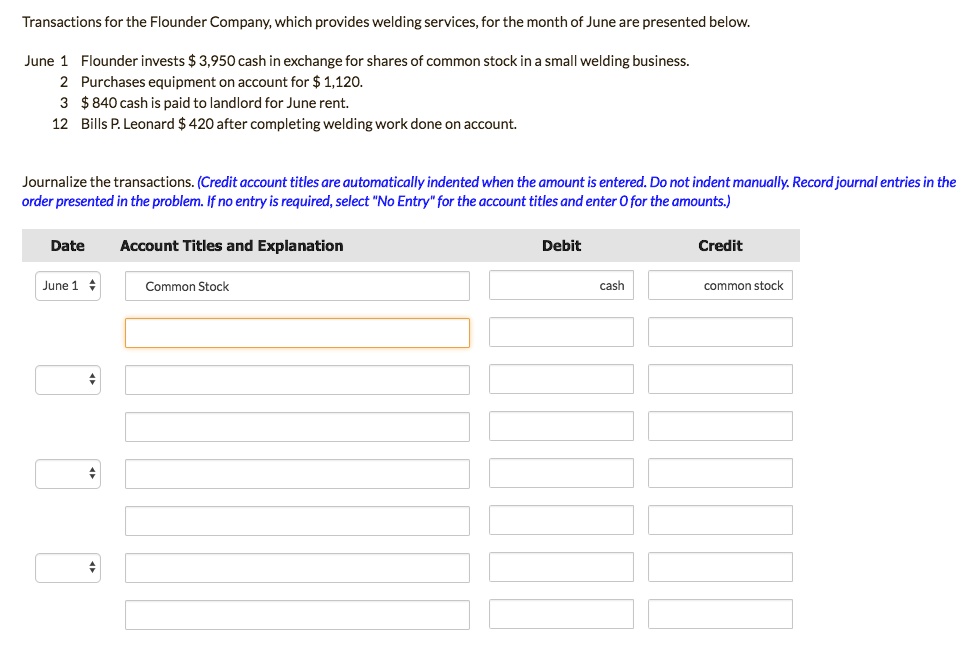The width and height of the screenshot is (979, 658).
Task: Click the account title field containing Common Stock
Action: pyautogui.click(x=297, y=286)
